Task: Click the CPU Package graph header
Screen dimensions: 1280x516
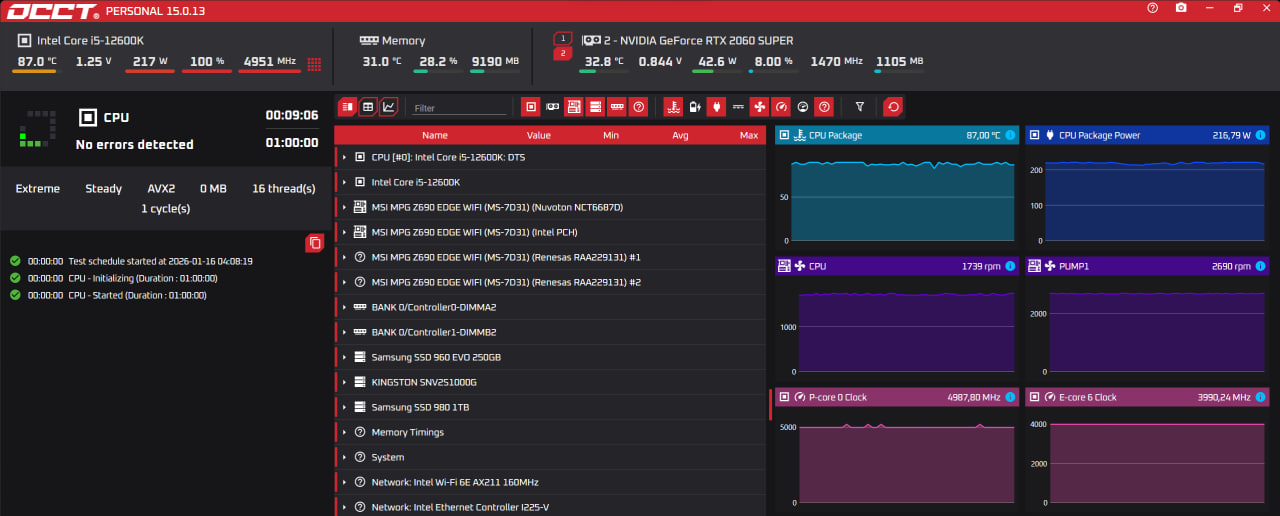Action: [x=897, y=135]
